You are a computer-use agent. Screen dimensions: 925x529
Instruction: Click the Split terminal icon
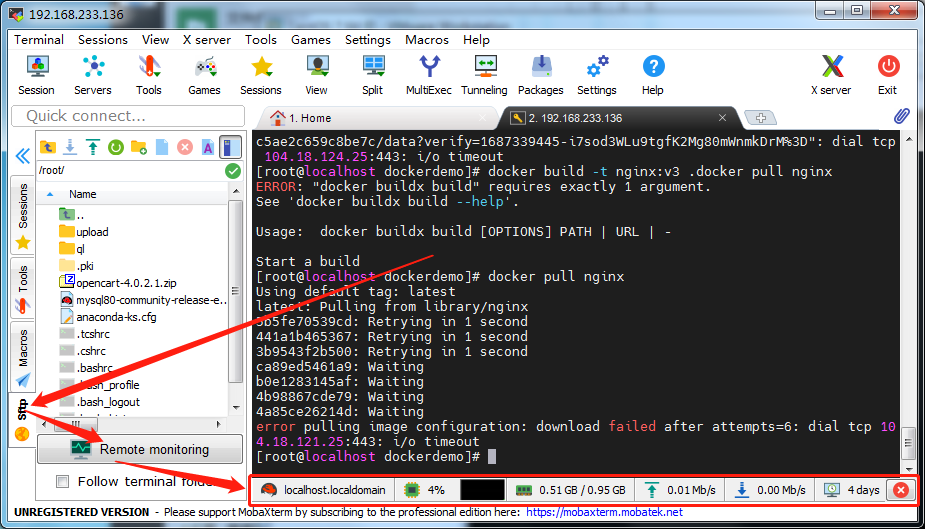click(x=373, y=75)
